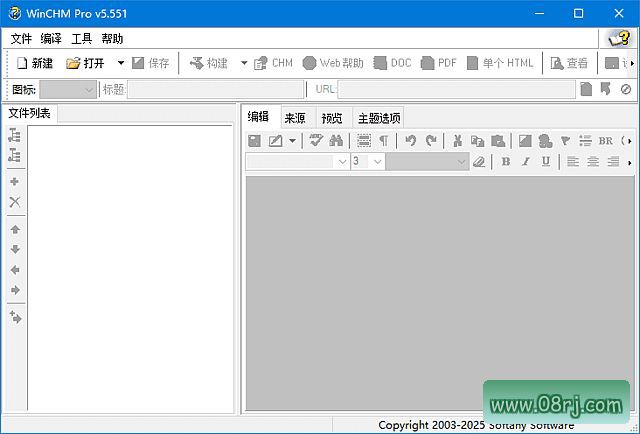
Task: Open the 编译 menu
Action: pyautogui.click(x=51, y=39)
